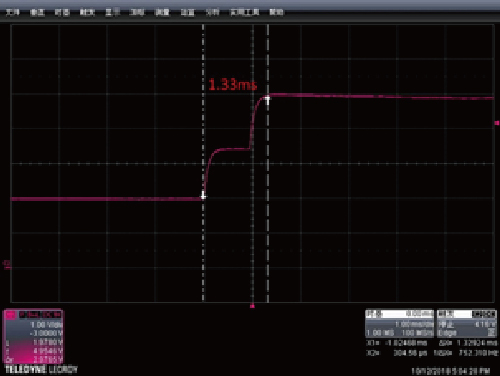Open the Trigger descriptor box showing Edge
Viewport: 500px width, 376px height.
467,324
